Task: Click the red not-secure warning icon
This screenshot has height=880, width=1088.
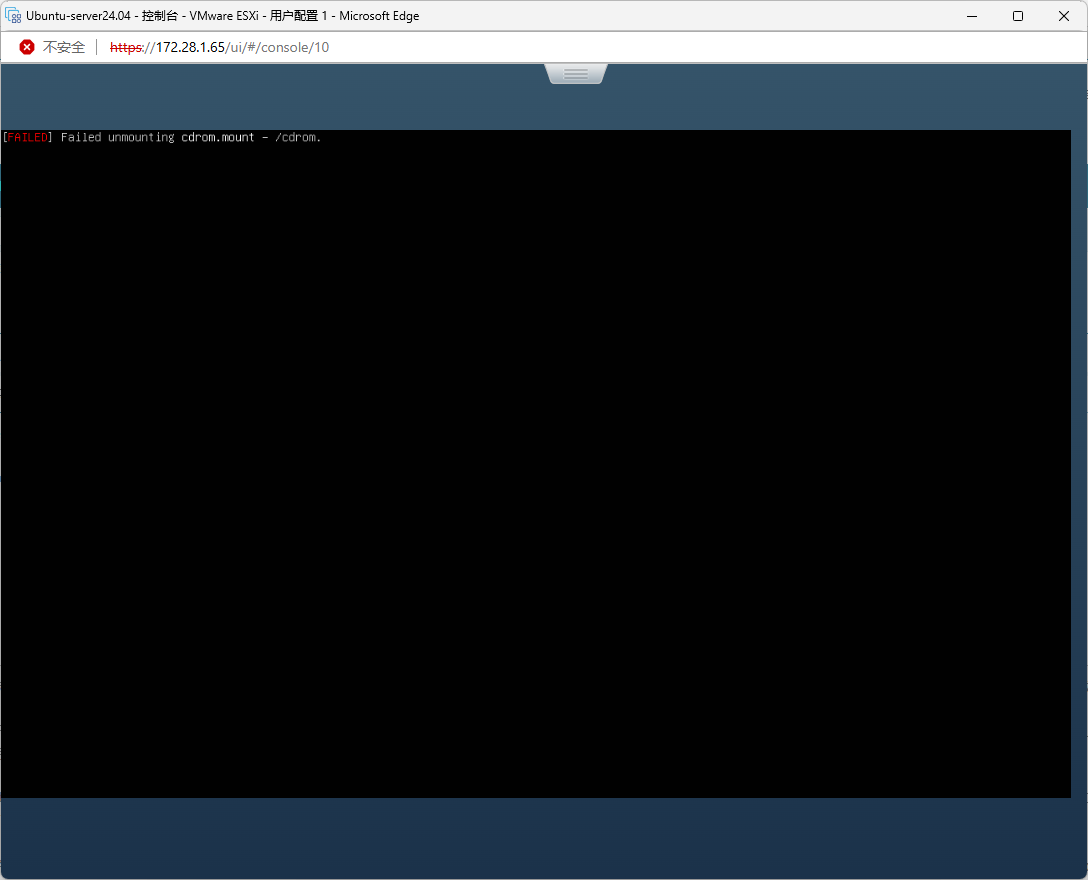Action: pos(27,47)
